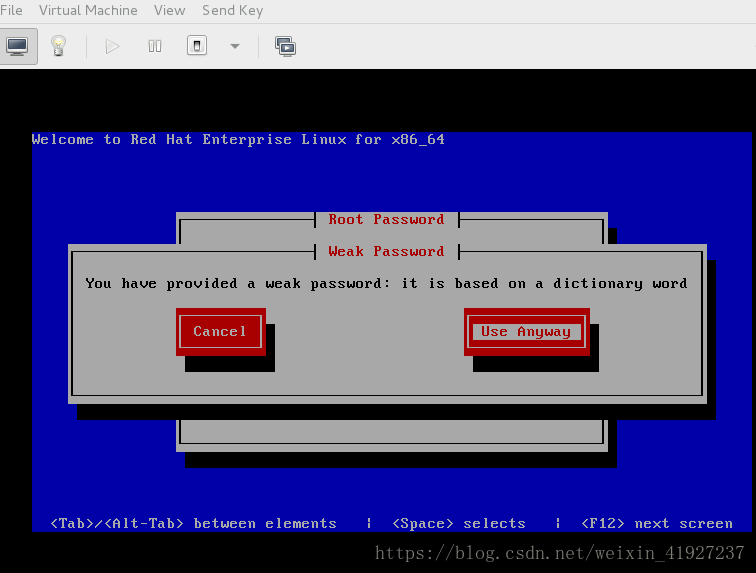Click the F12 next screen hint
The height and width of the screenshot is (573, 756).
point(657,523)
